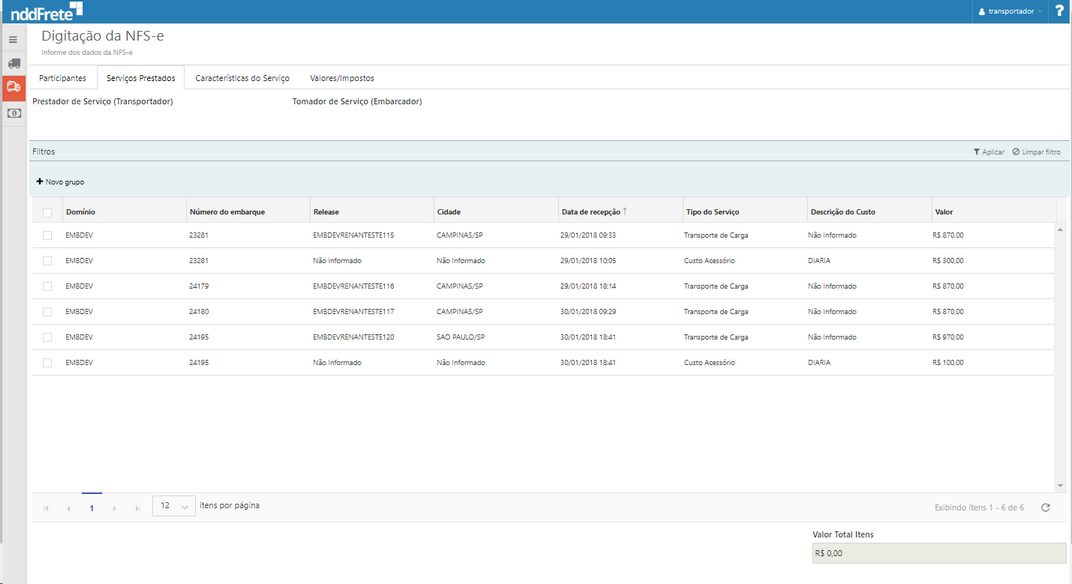Viewport: 1072px width, 584px height.
Task: Refresh the grid with the reload icon
Action: pos(1045,508)
